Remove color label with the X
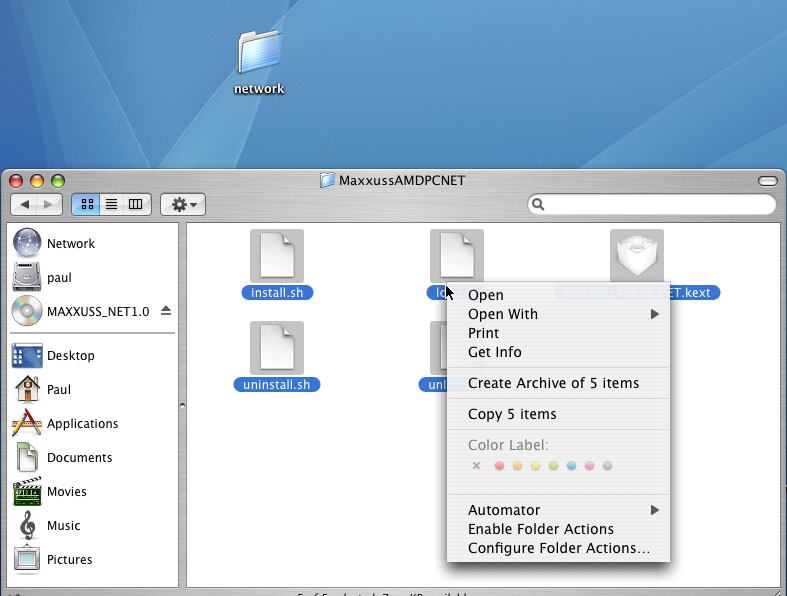 click(476, 466)
